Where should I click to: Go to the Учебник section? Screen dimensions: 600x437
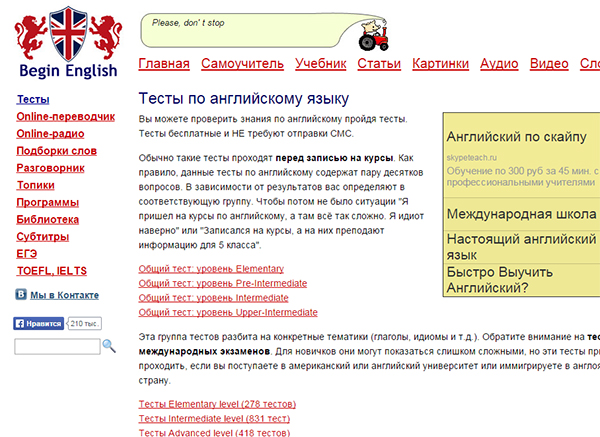(x=320, y=64)
